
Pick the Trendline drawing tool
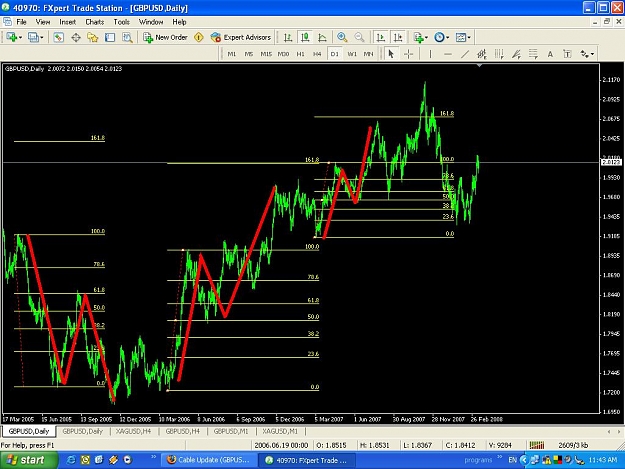pos(465,54)
